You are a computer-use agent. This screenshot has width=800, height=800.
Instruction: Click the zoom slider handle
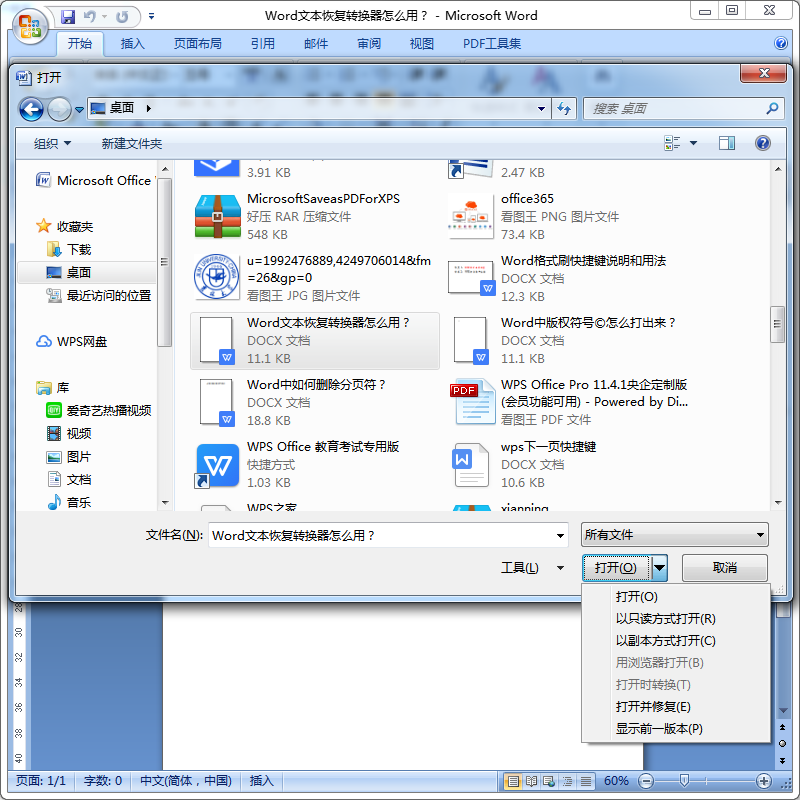pos(684,781)
